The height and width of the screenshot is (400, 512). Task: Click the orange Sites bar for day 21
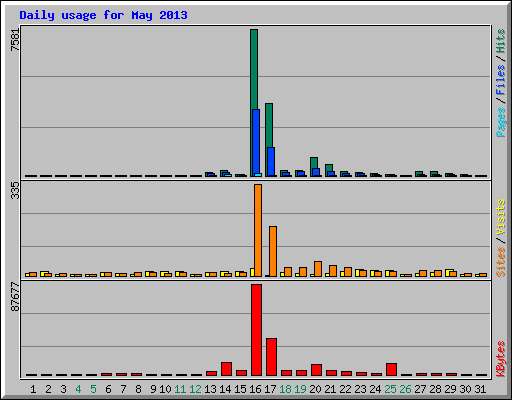(333, 271)
